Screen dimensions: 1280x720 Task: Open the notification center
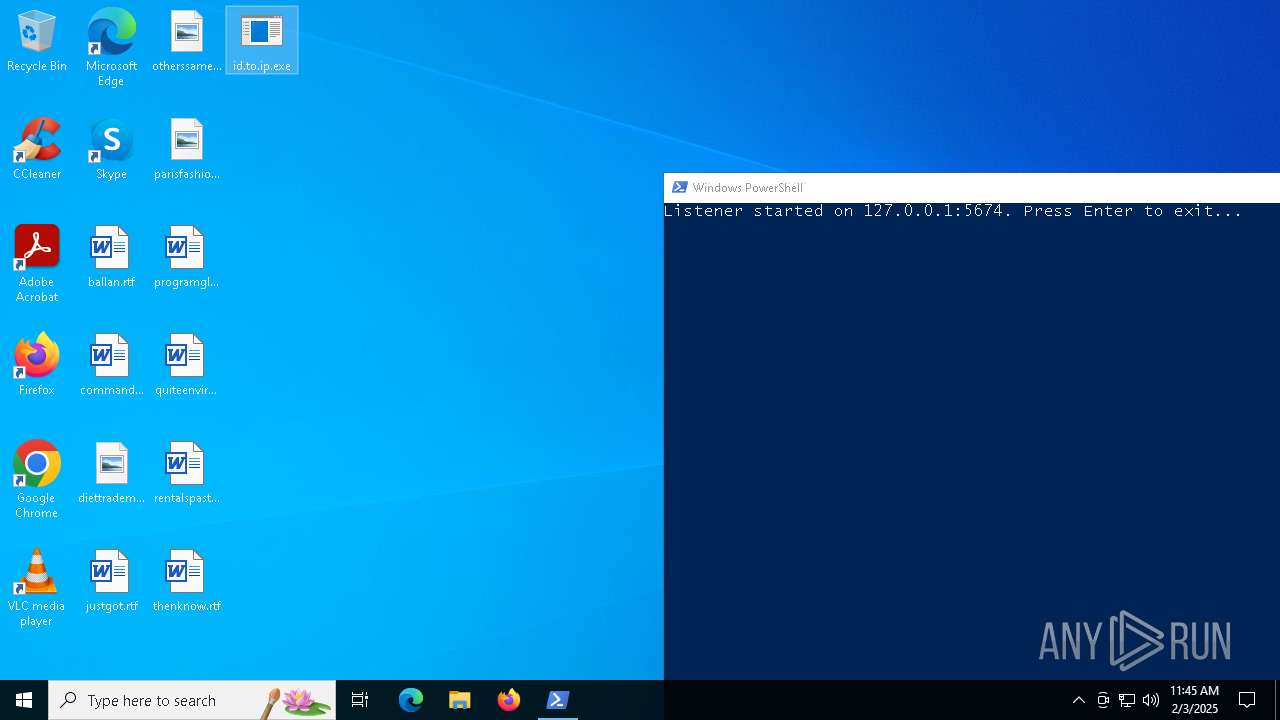[x=1247, y=700]
